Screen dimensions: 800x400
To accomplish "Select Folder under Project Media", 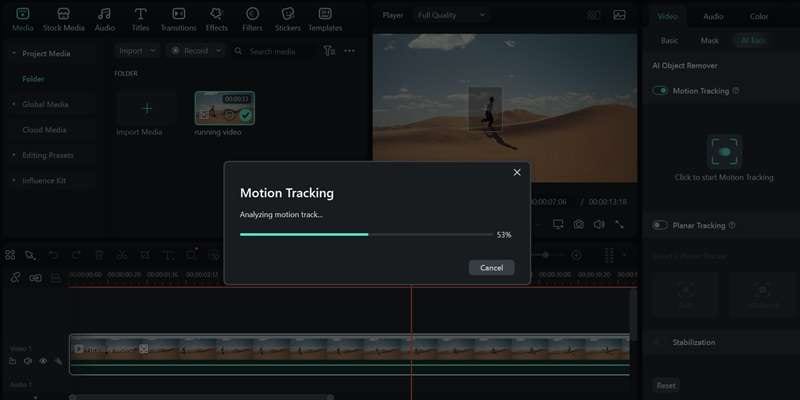I will 33,79.
